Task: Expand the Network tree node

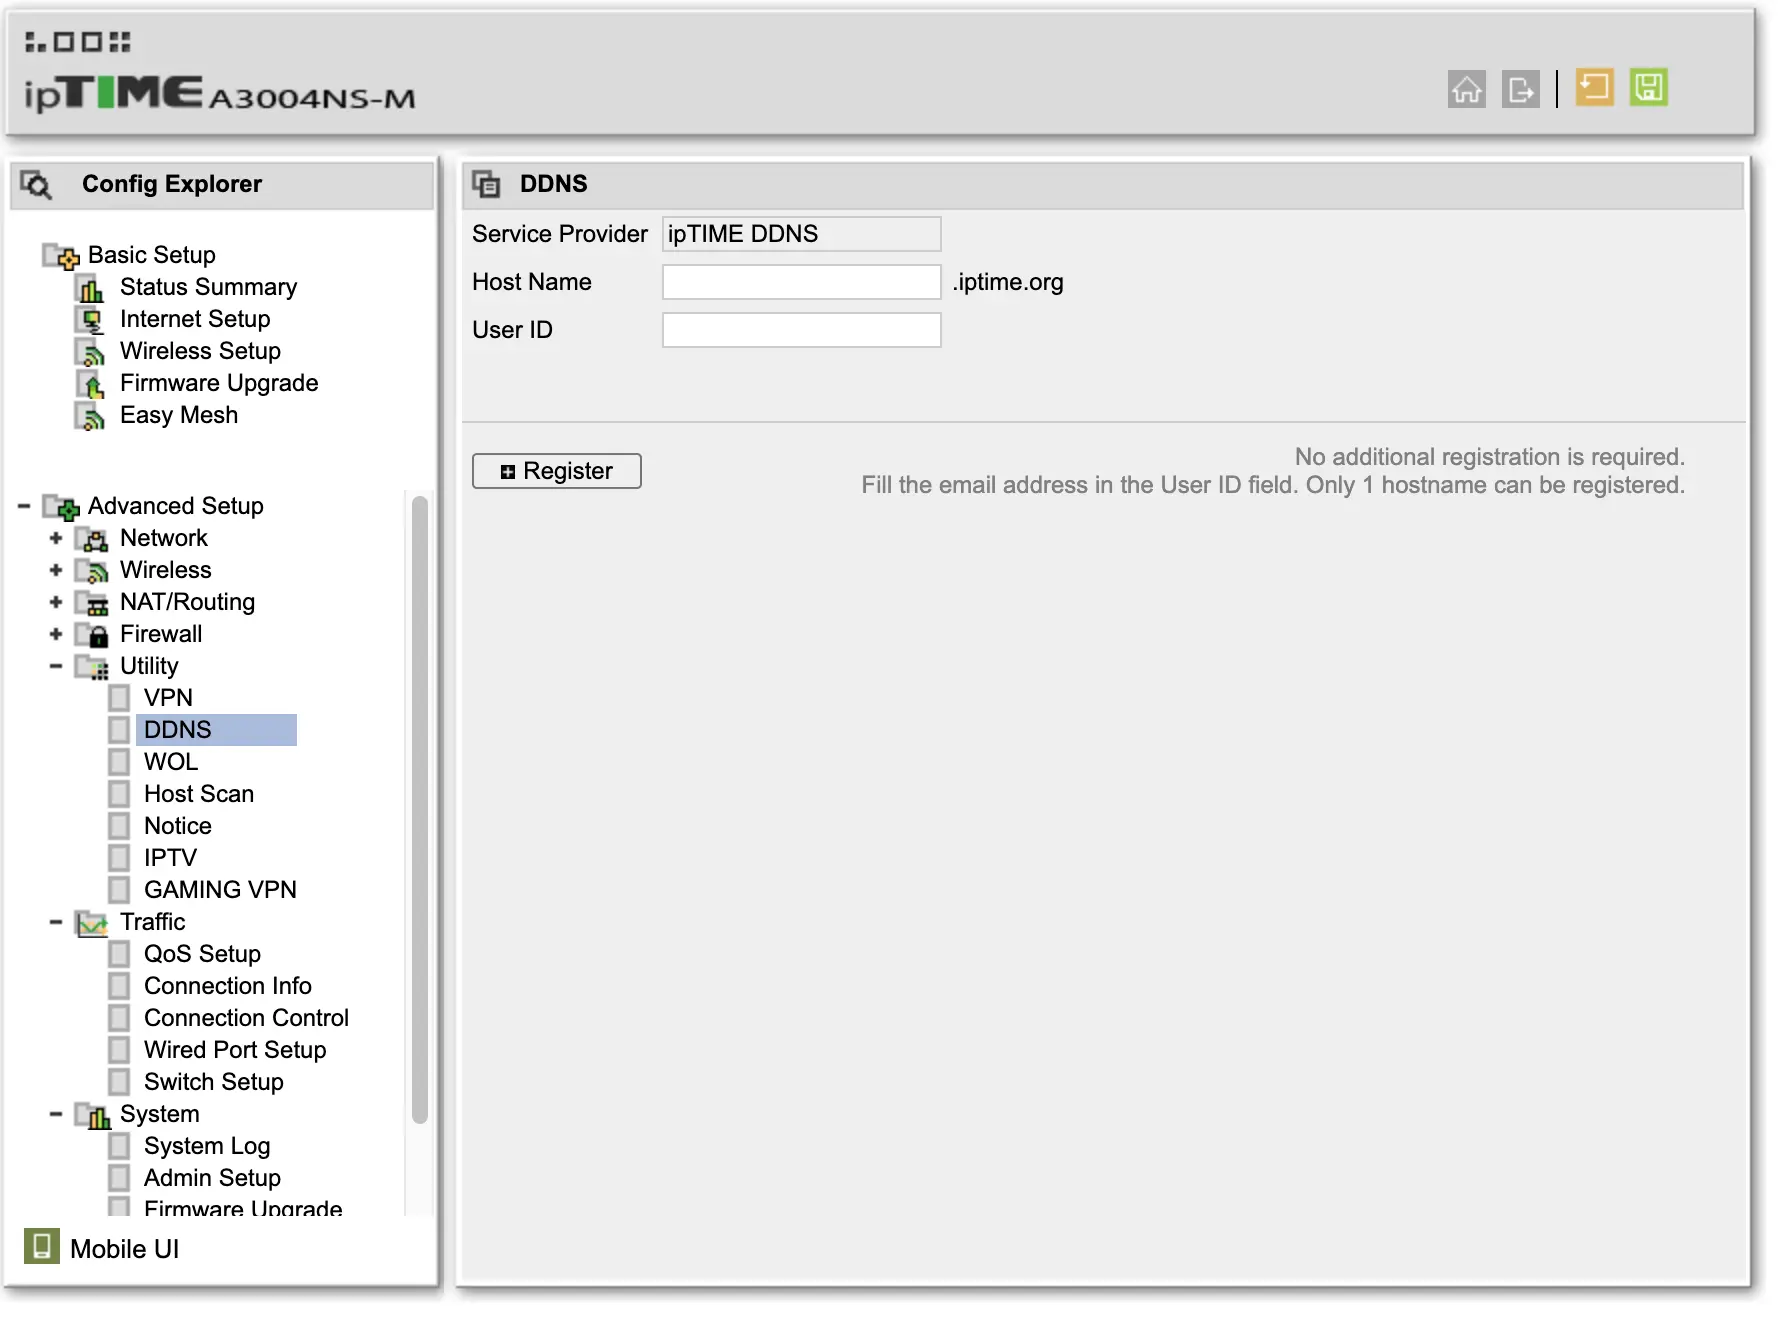Action: [x=56, y=538]
